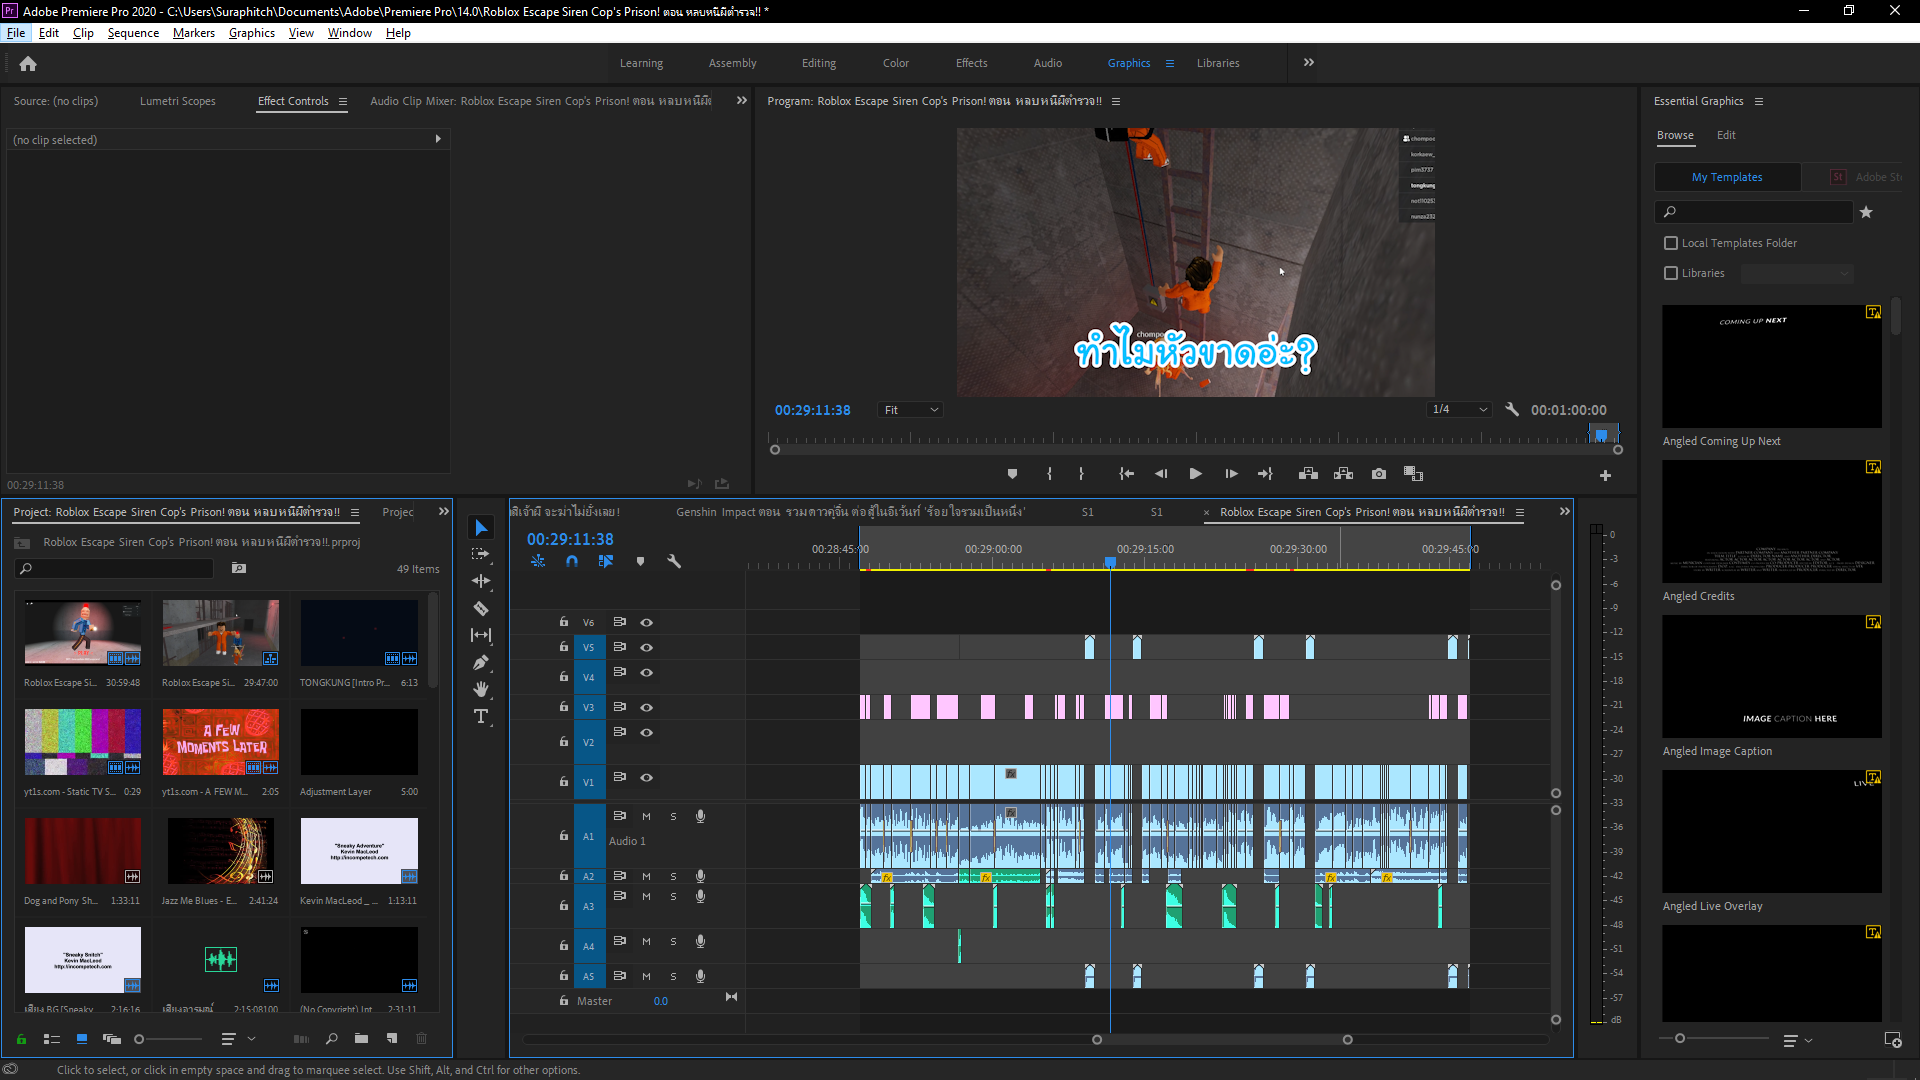Toggle V3 track output eye

[x=647, y=707]
